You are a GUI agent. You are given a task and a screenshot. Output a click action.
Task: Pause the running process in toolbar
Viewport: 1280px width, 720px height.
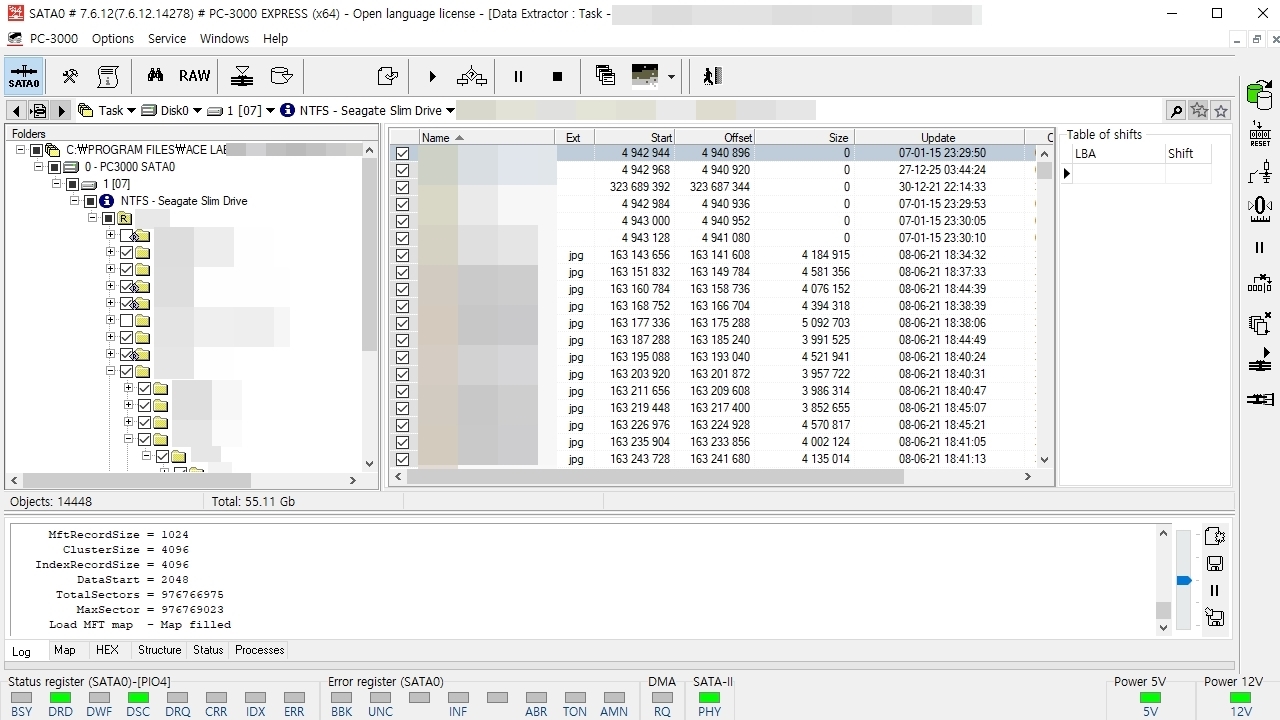(518, 76)
